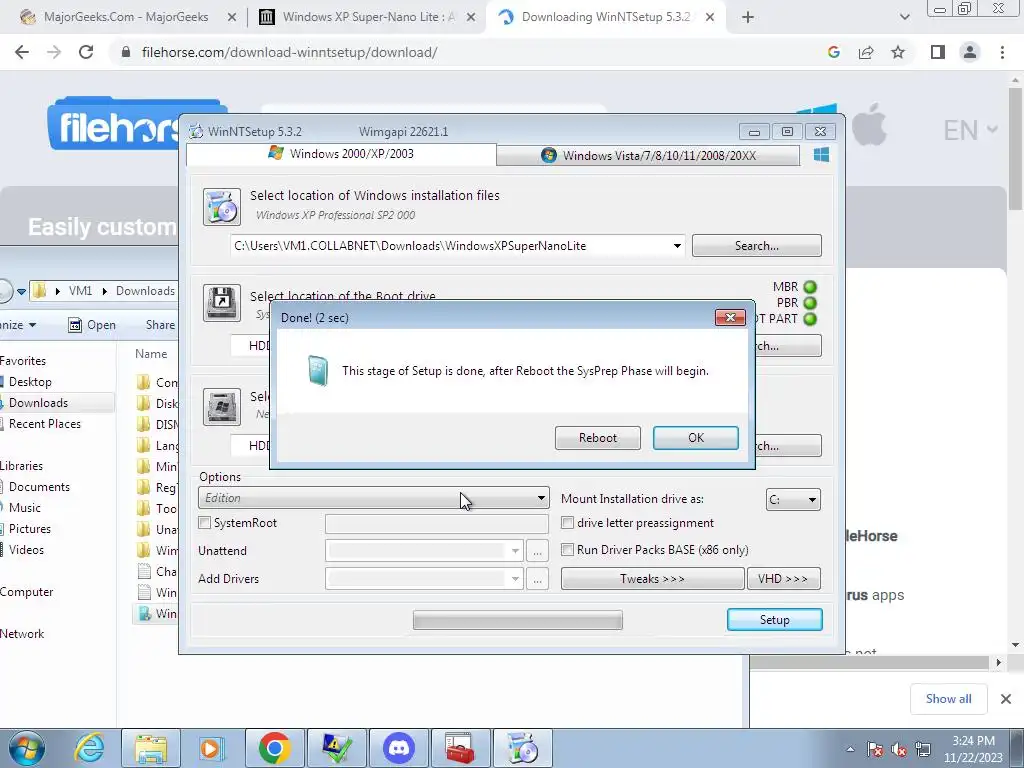Click the Reboot button in the Done dialog
Screen dimensions: 1024x768
(x=598, y=438)
